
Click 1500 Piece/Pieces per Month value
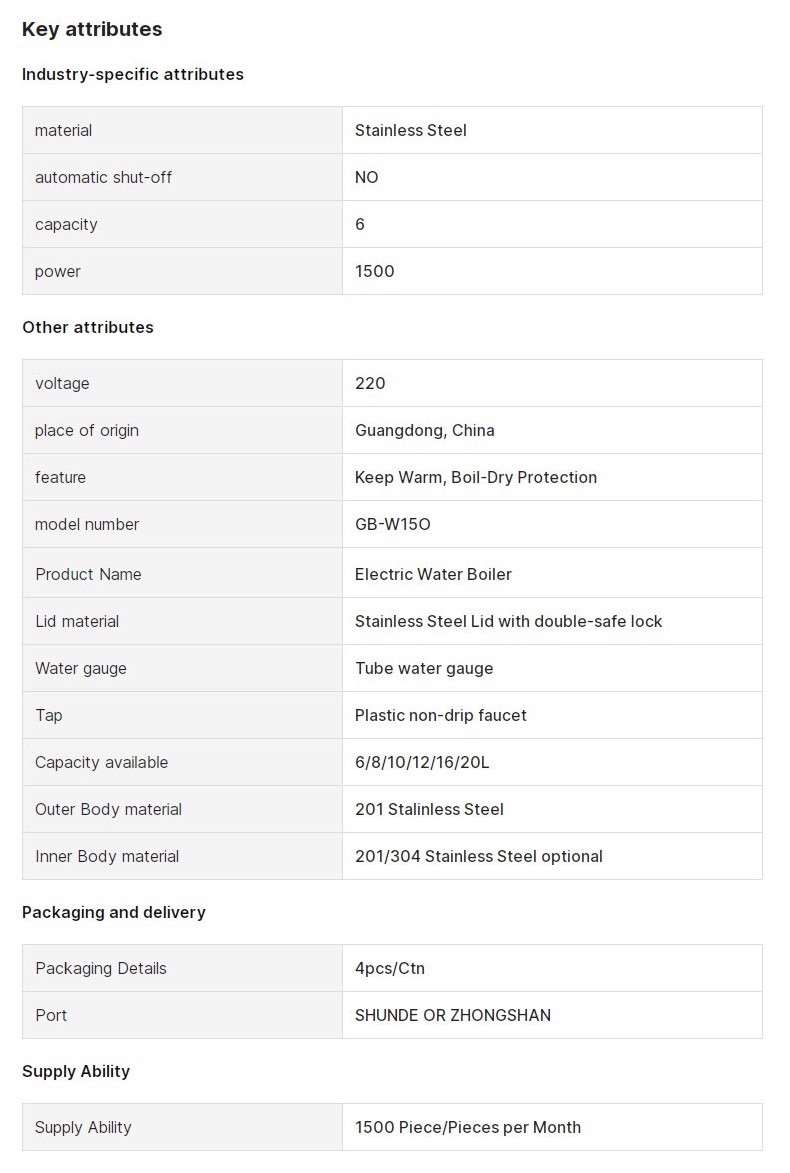[468, 1127]
